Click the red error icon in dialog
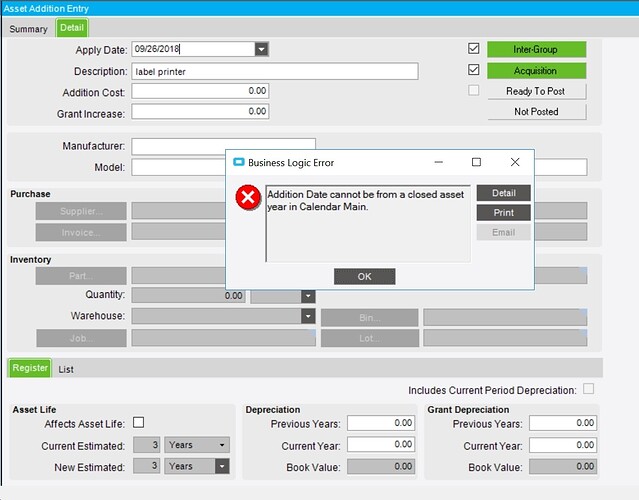The image size is (639, 500). coord(247,198)
